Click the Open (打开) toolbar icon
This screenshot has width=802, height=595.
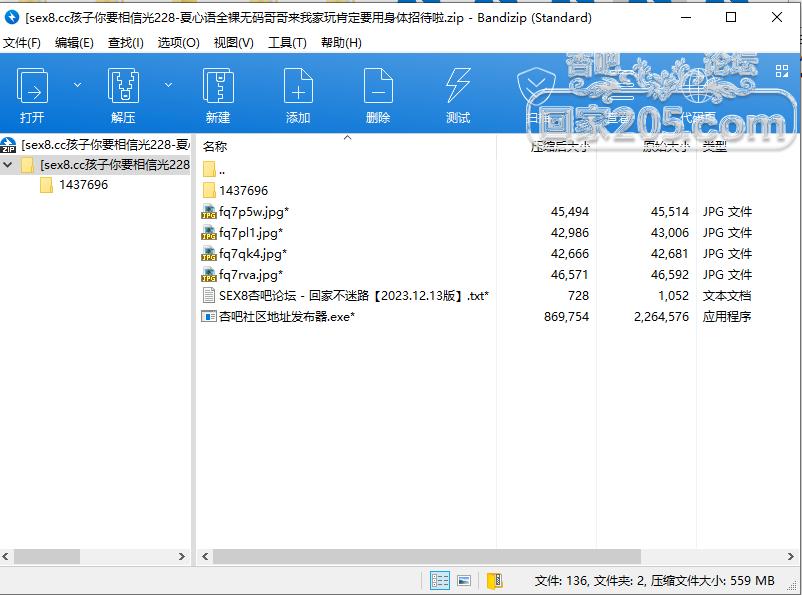coord(32,86)
